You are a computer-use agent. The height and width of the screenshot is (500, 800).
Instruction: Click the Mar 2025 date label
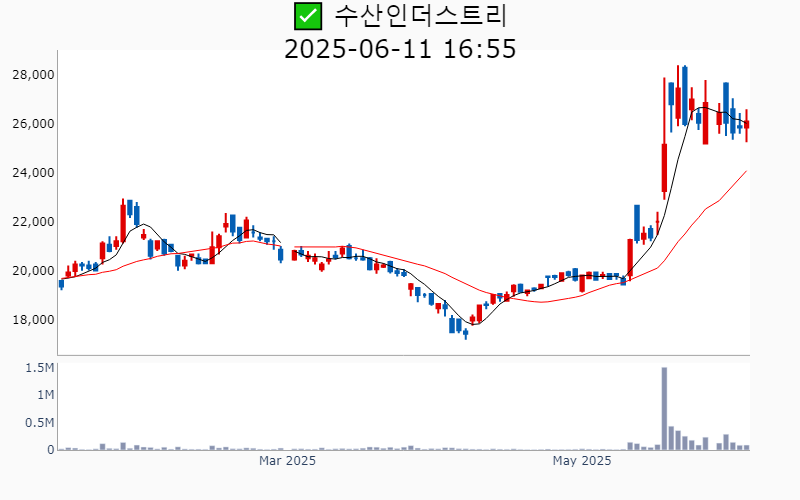point(287,461)
